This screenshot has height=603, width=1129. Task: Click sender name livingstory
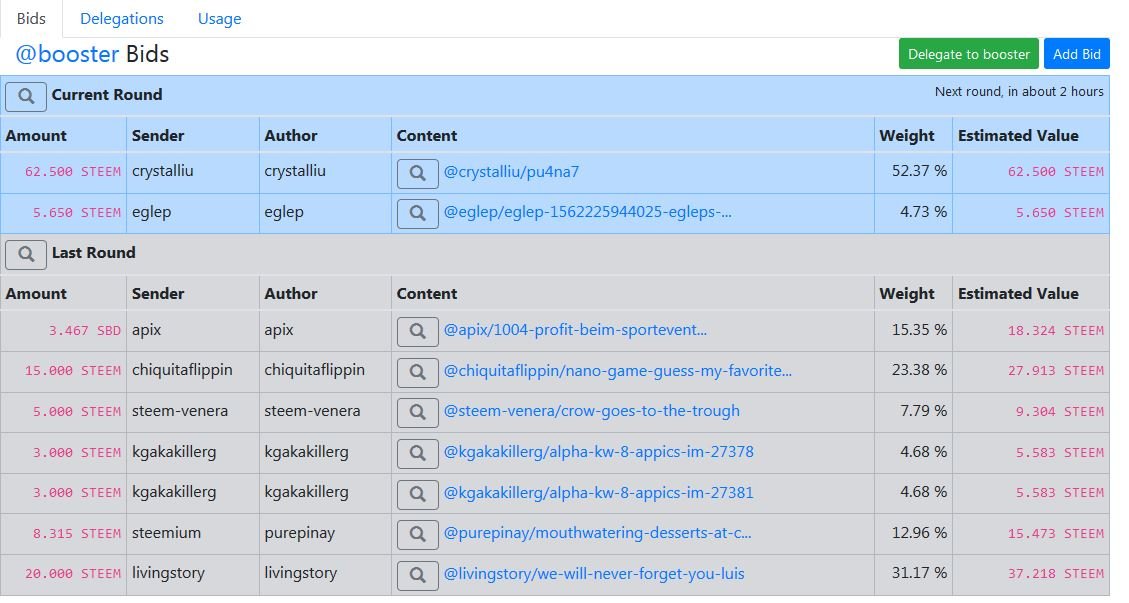click(x=168, y=573)
